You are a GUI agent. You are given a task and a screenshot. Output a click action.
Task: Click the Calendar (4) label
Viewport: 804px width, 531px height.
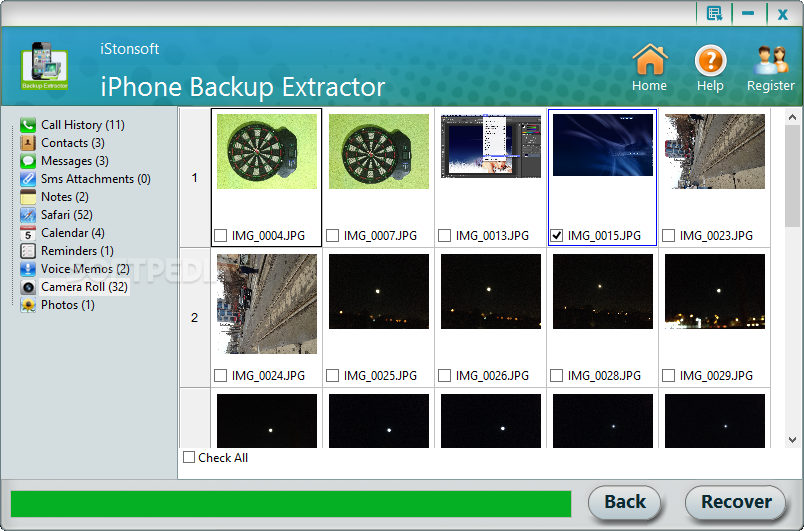tap(73, 233)
